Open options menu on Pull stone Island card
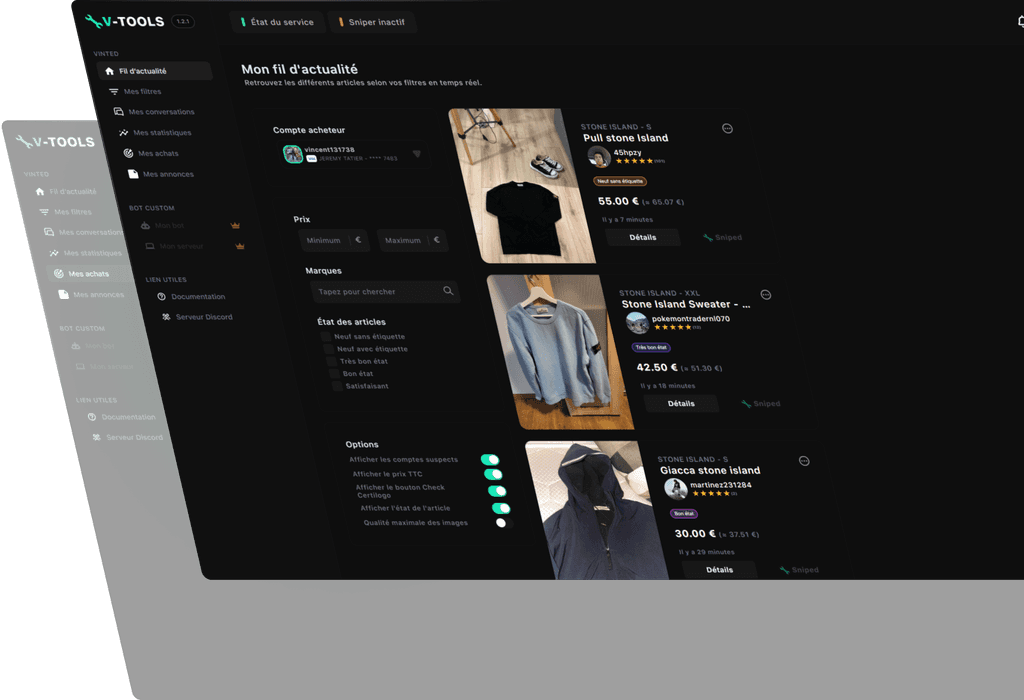1024x700 pixels. 727,129
